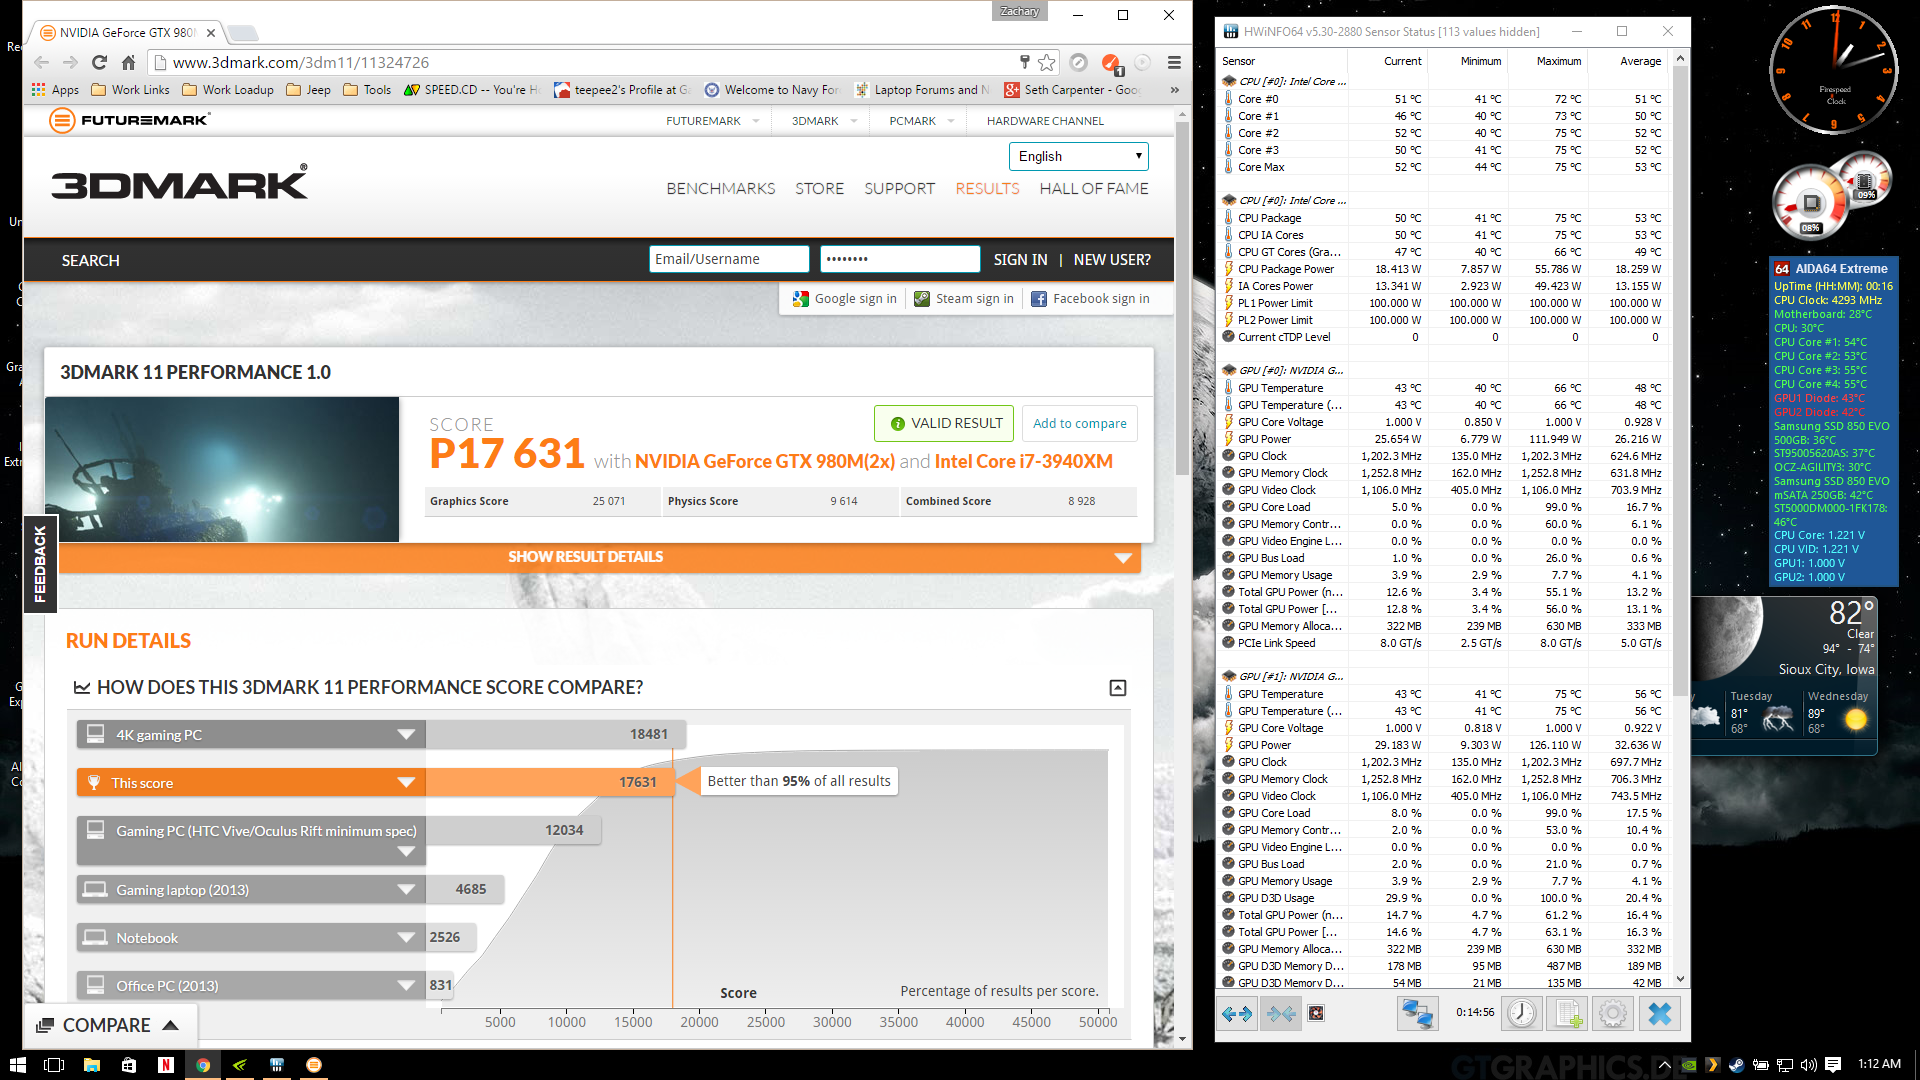Click HWiNFO expand columns arrows button
This screenshot has height=1080, width=1920.
(1237, 1013)
